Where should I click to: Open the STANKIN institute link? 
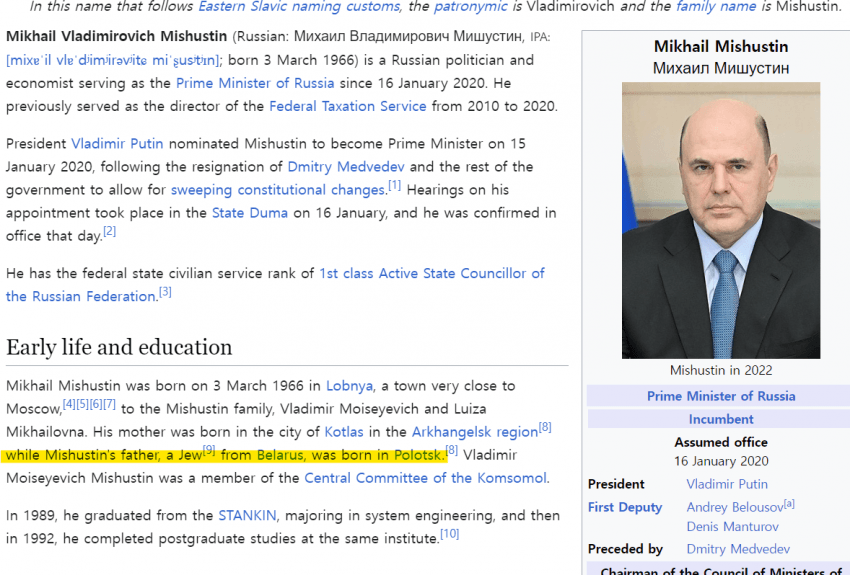pyautogui.click(x=247, y=515)
